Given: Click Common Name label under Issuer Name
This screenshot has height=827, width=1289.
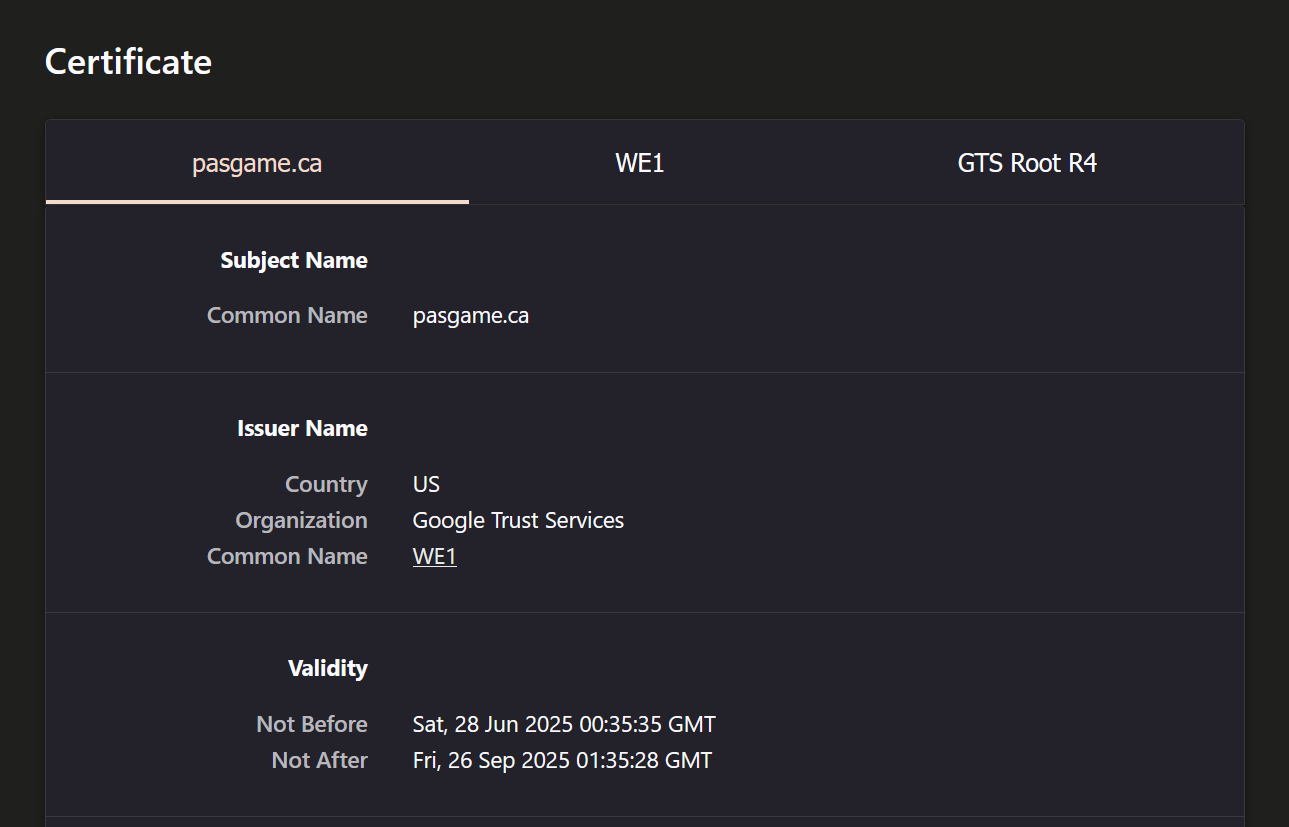Looking at the screenshot, I should pos(287,557).
